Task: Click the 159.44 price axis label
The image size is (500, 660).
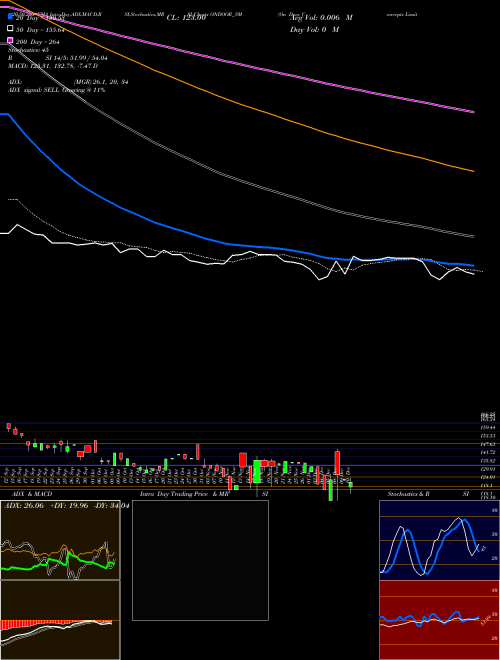Action: (487, 427)
